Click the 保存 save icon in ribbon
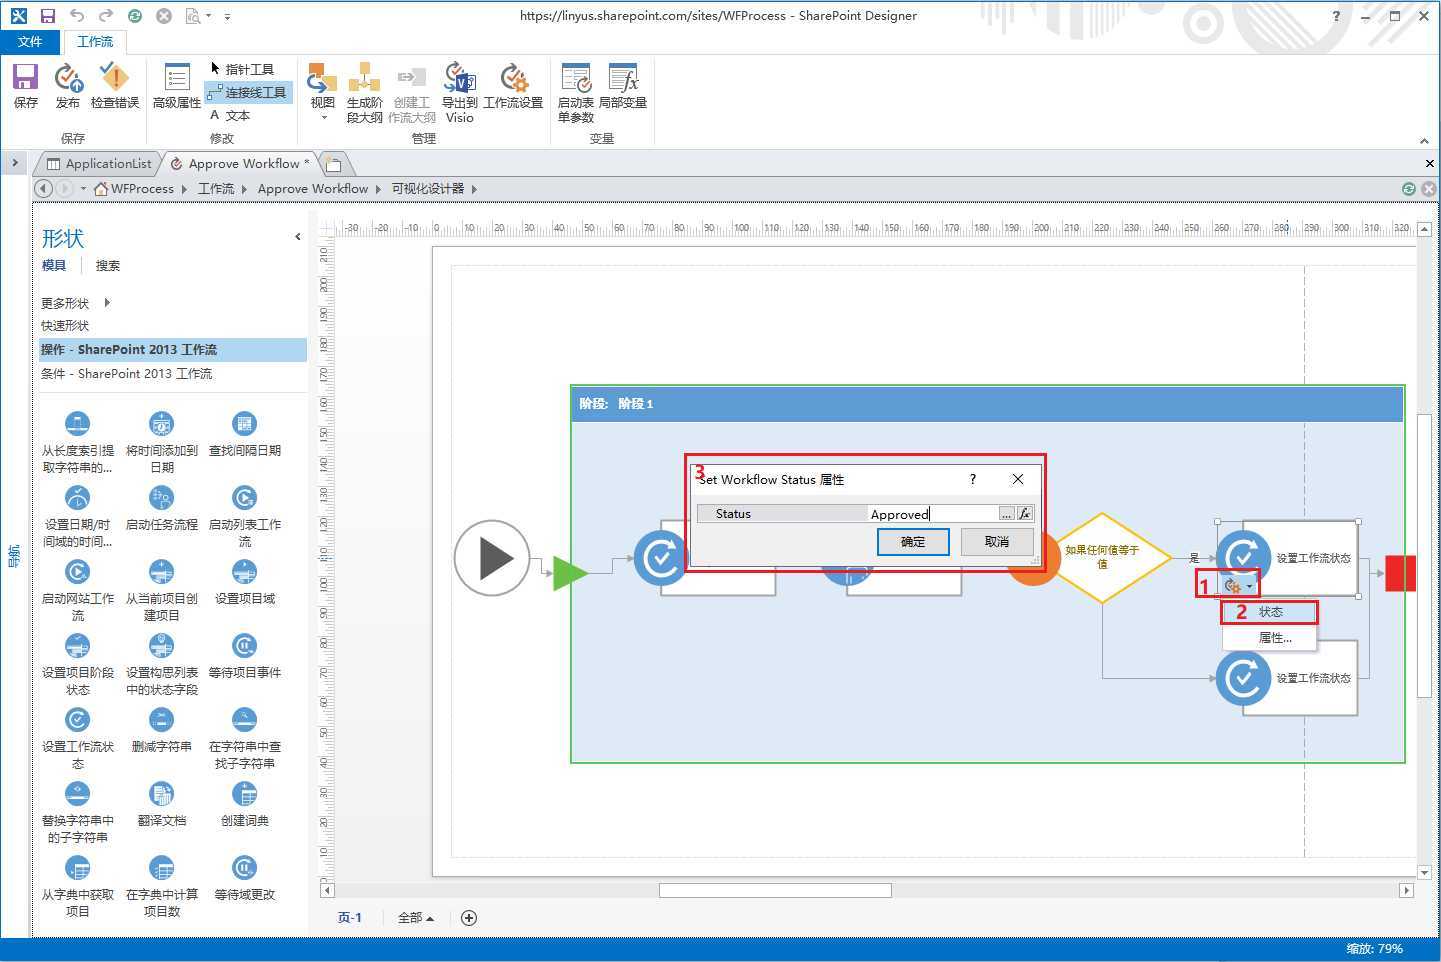This screenshot has height=962, width=1441. coord(25,86)
